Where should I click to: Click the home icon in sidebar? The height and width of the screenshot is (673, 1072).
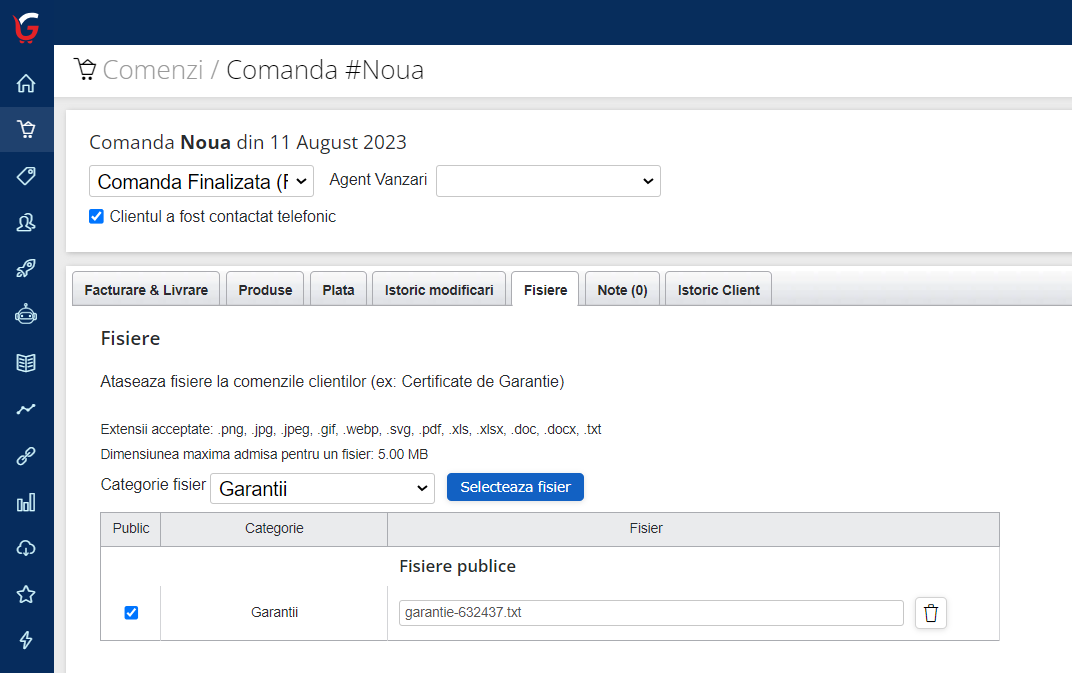point(26,84)
